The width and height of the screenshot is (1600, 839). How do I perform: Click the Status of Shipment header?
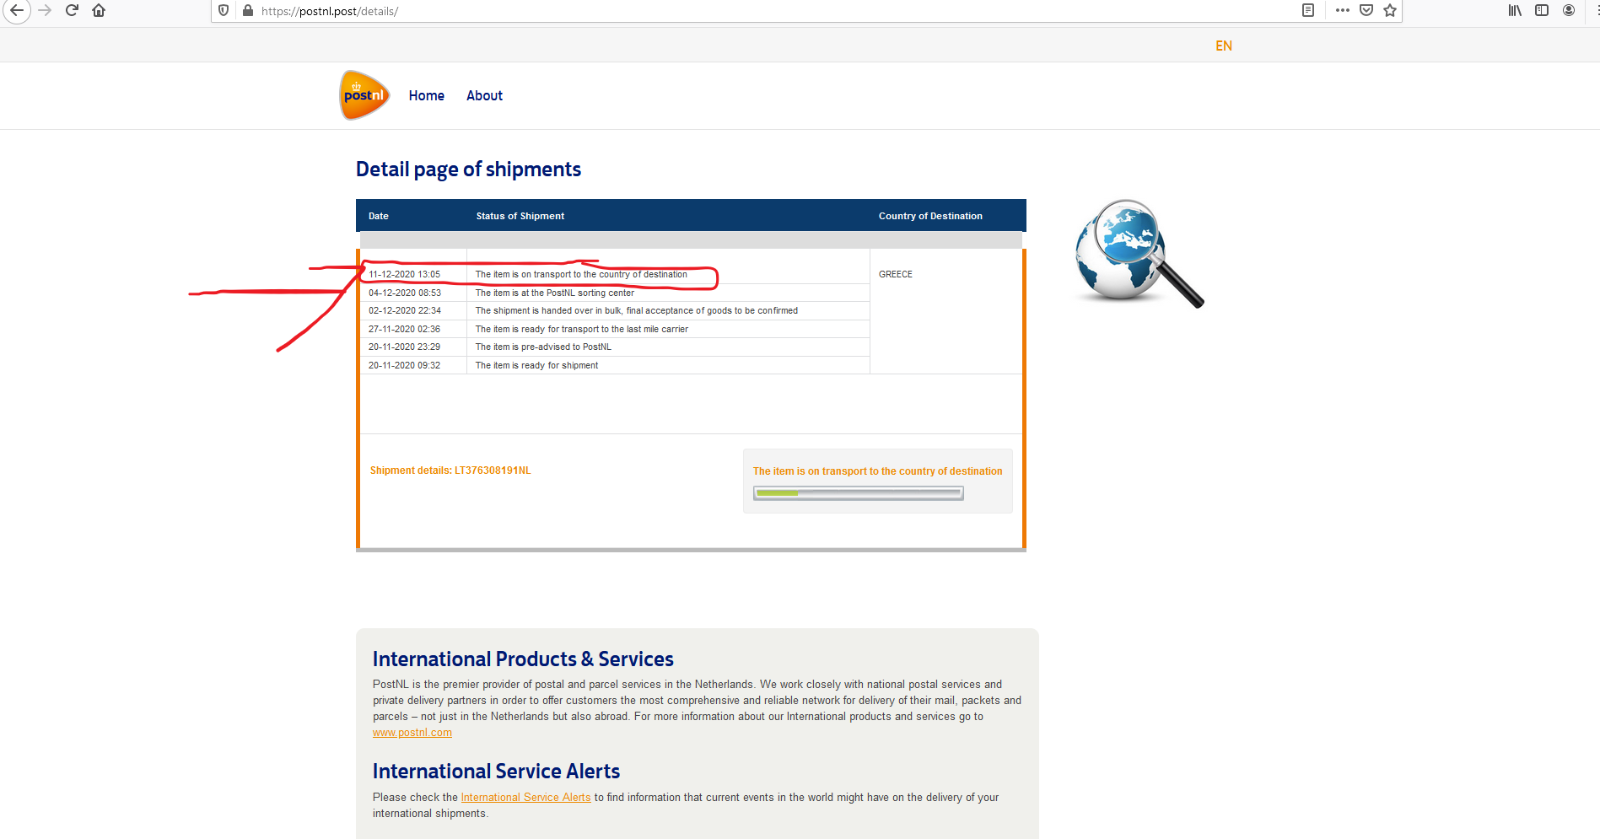point(520,216)
